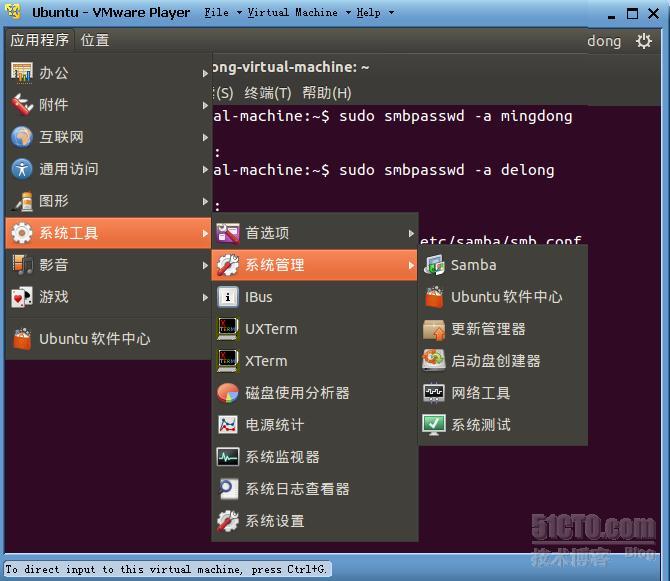The height and width of the screenshot is (581, 670).
Task: Open the VMware Virtual Machine menu
Action: click(293, 12)
